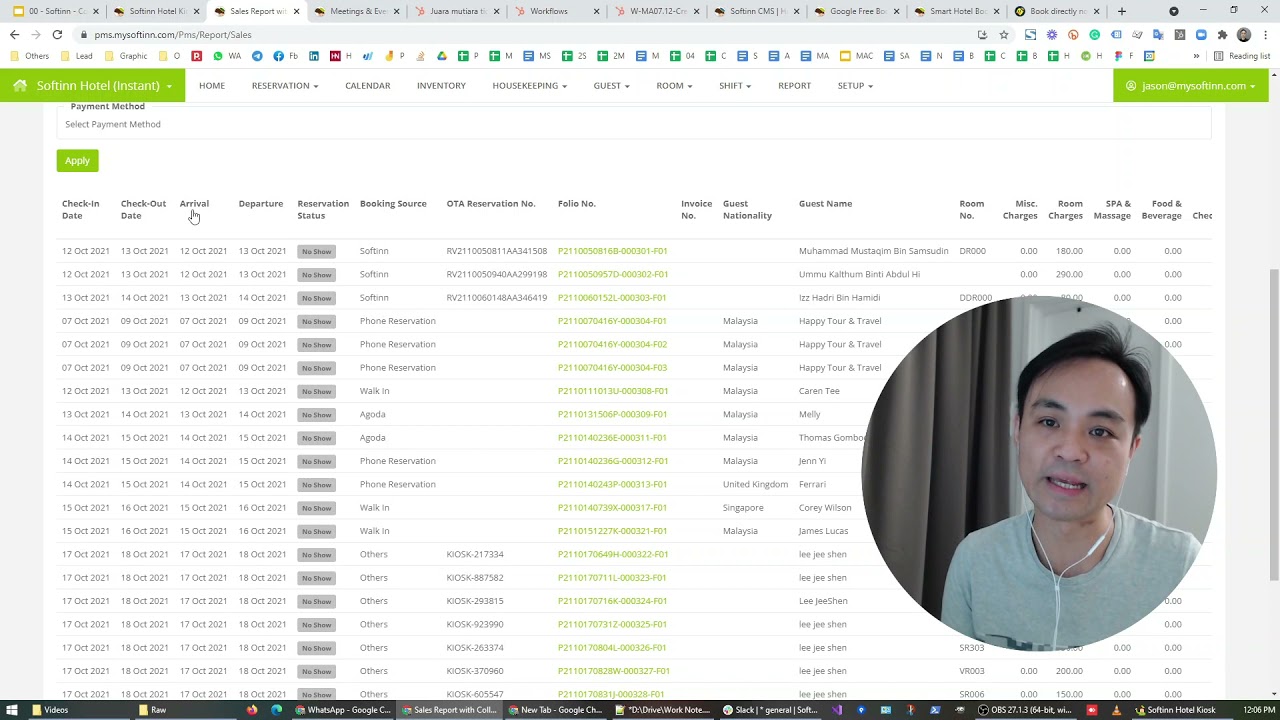Open a new browser tab with plus icon
Screen dimensions: 1280x720
click(x=1122, y=11)
